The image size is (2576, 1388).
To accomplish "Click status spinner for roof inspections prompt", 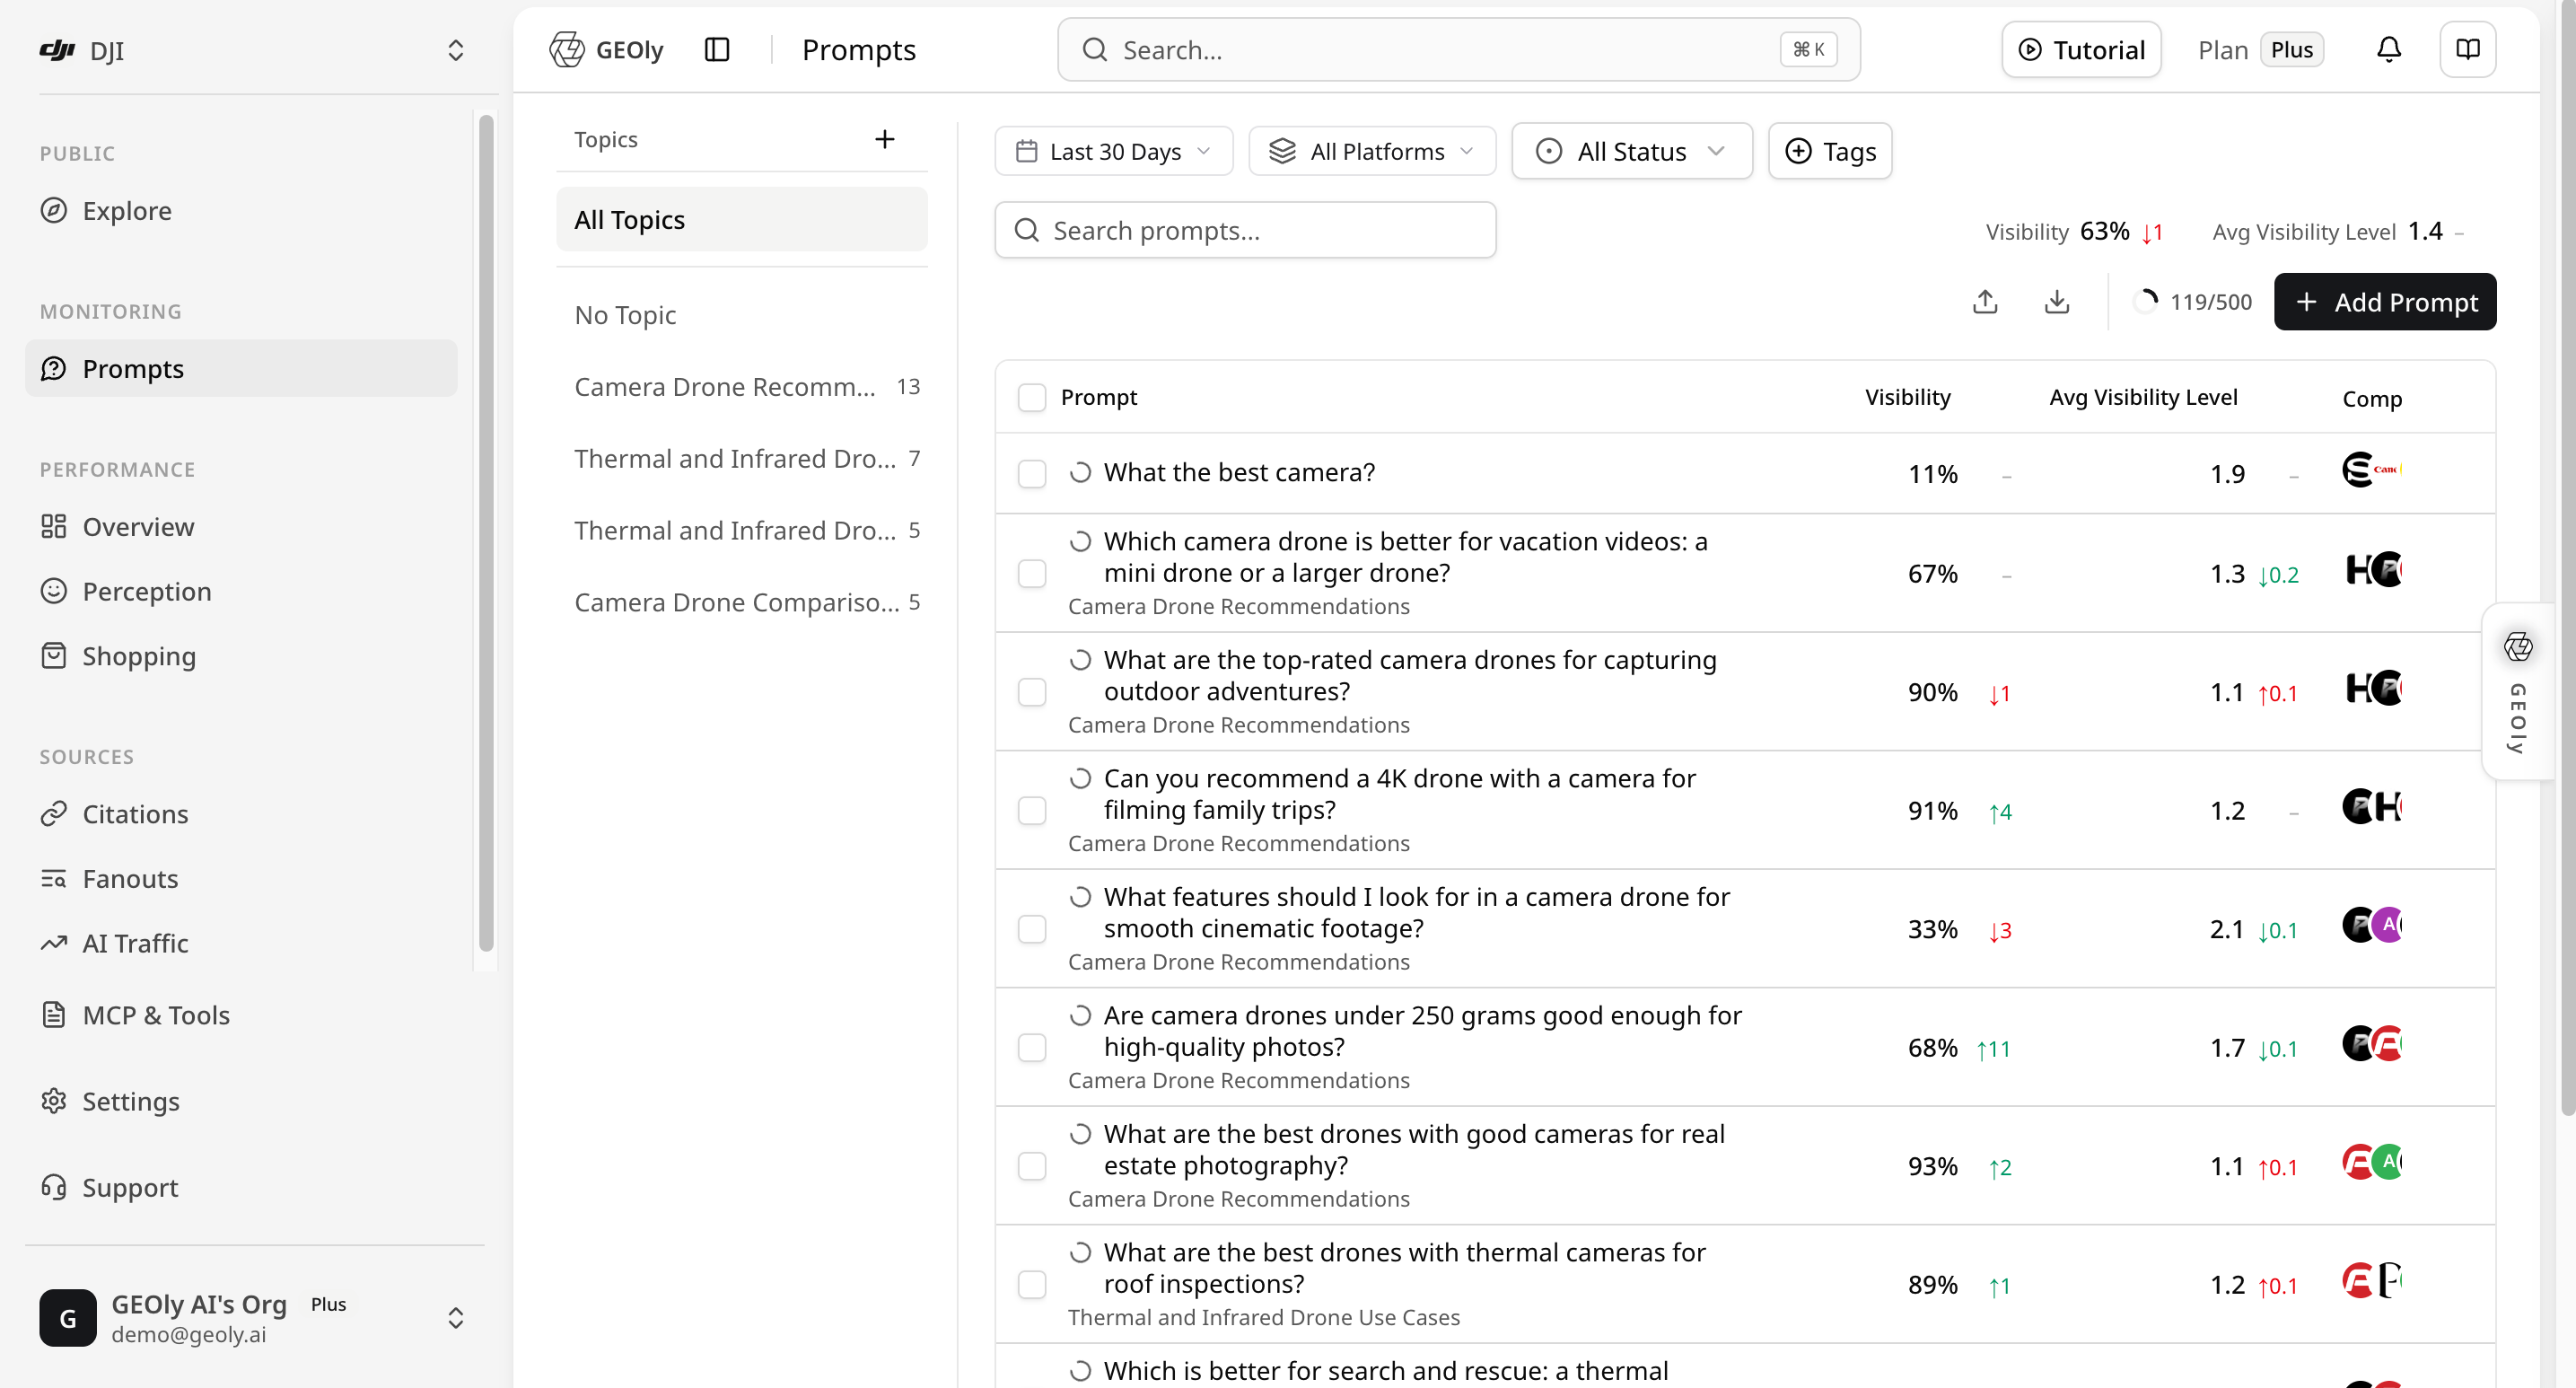I will point(1080,1252).
